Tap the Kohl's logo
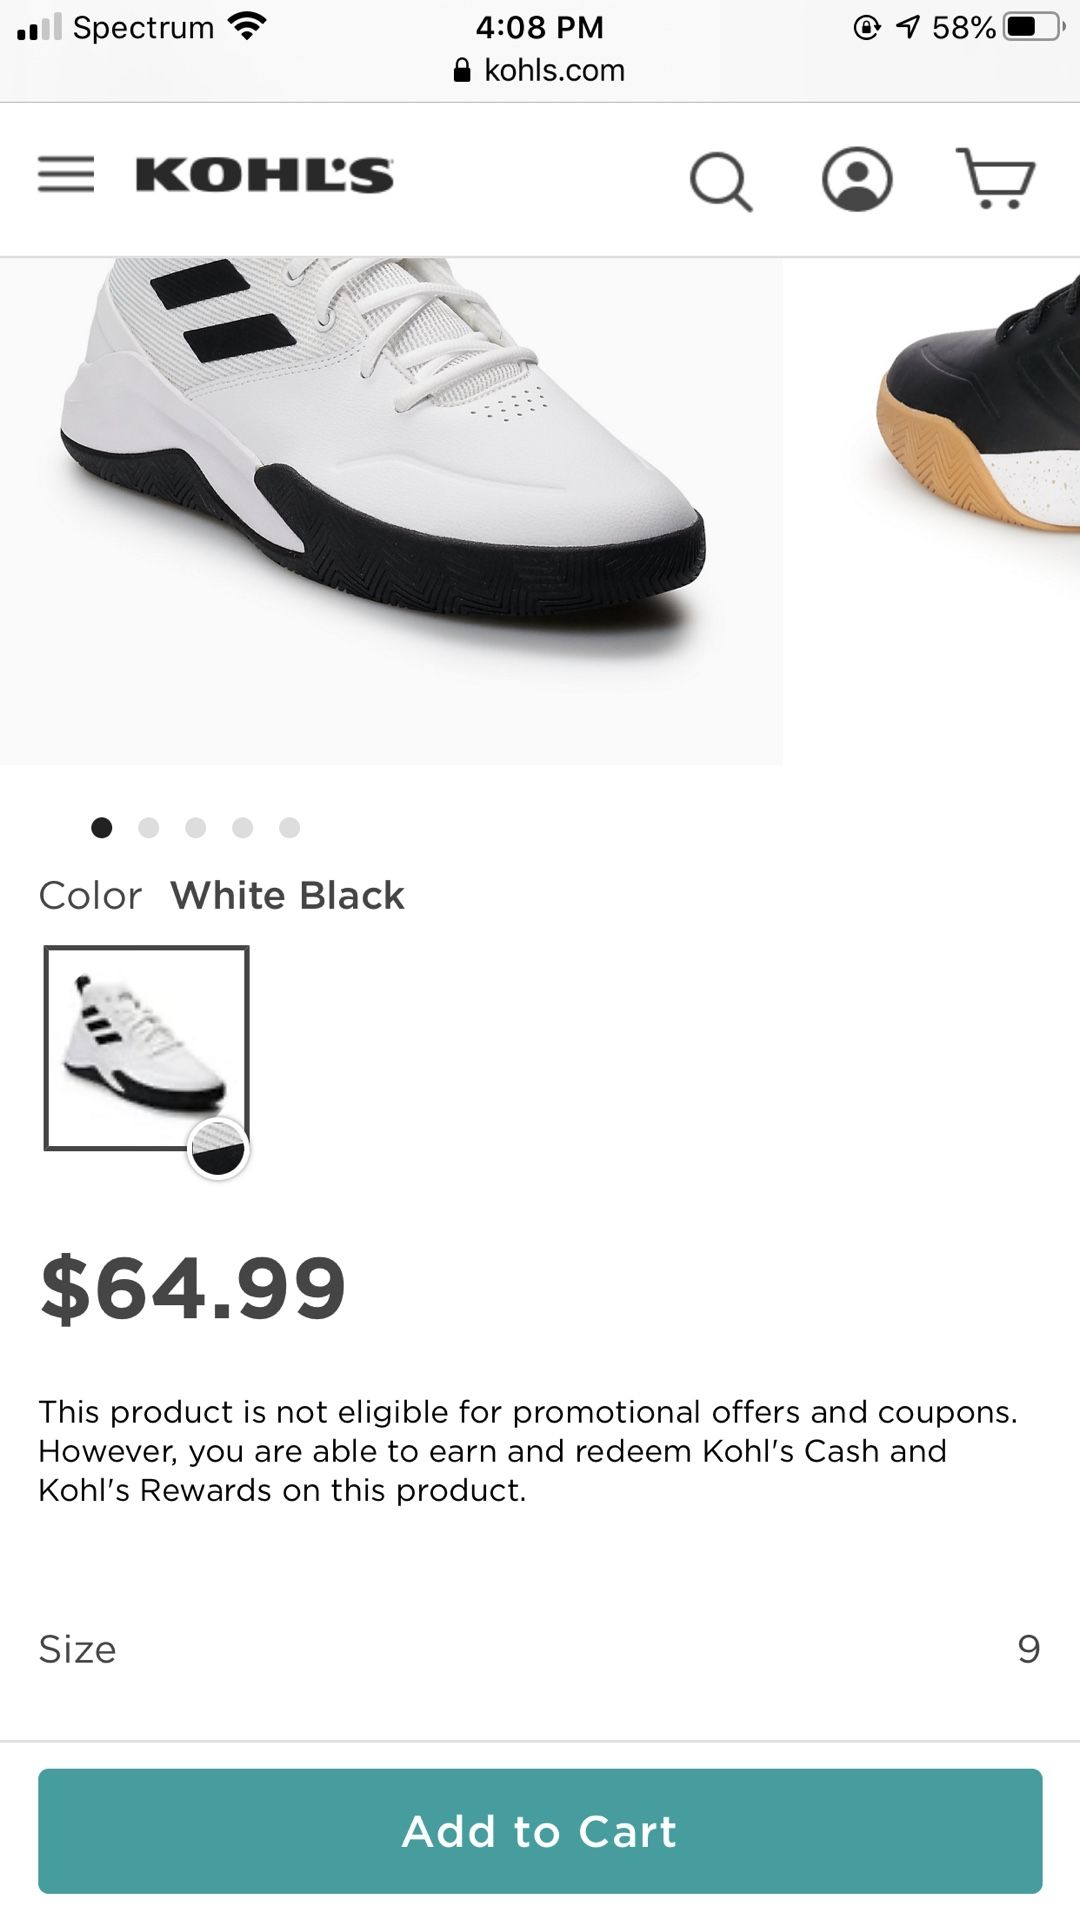The width and height of the screenshot is (1080, 1920). coord(264,175)
